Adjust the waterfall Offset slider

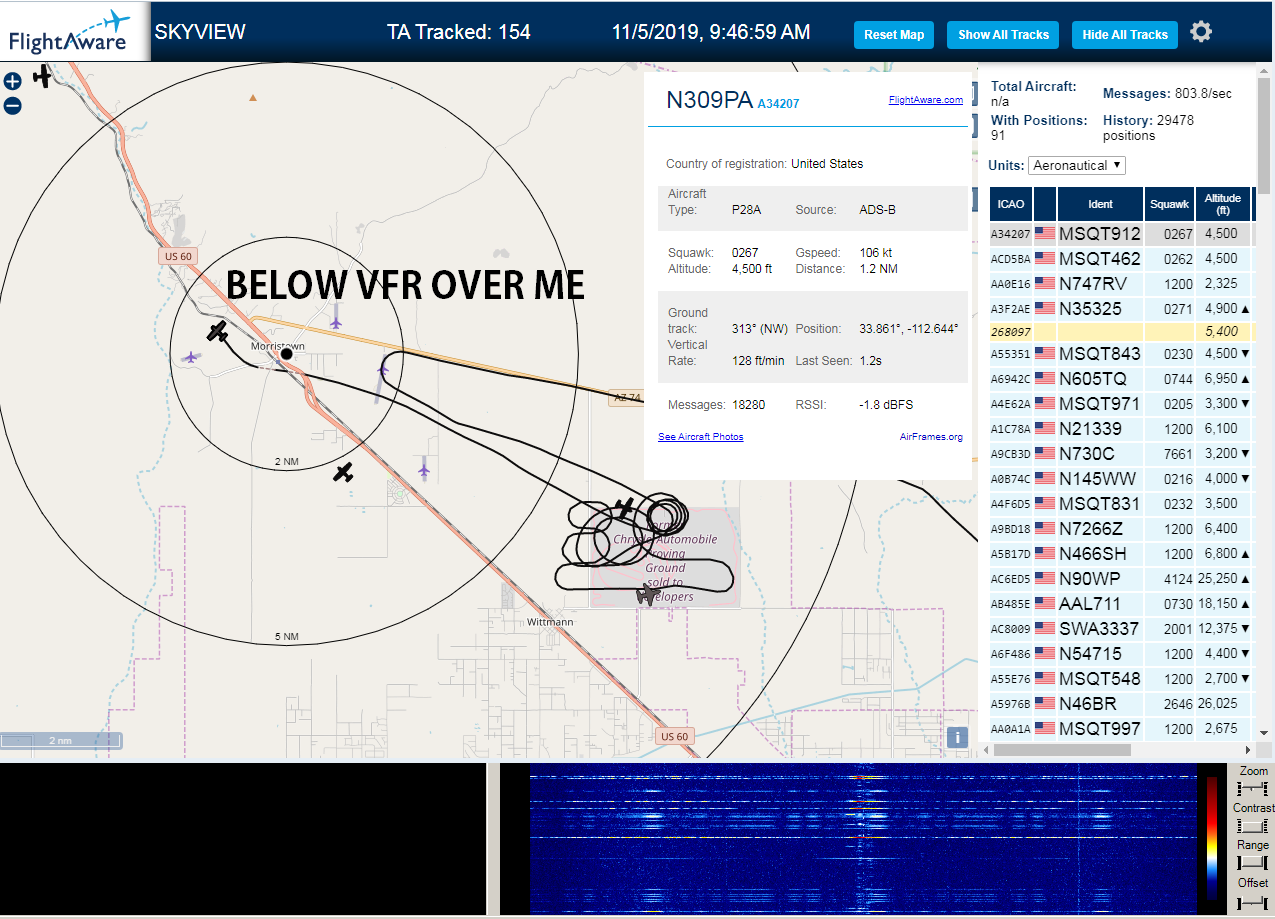[1252, 902]
